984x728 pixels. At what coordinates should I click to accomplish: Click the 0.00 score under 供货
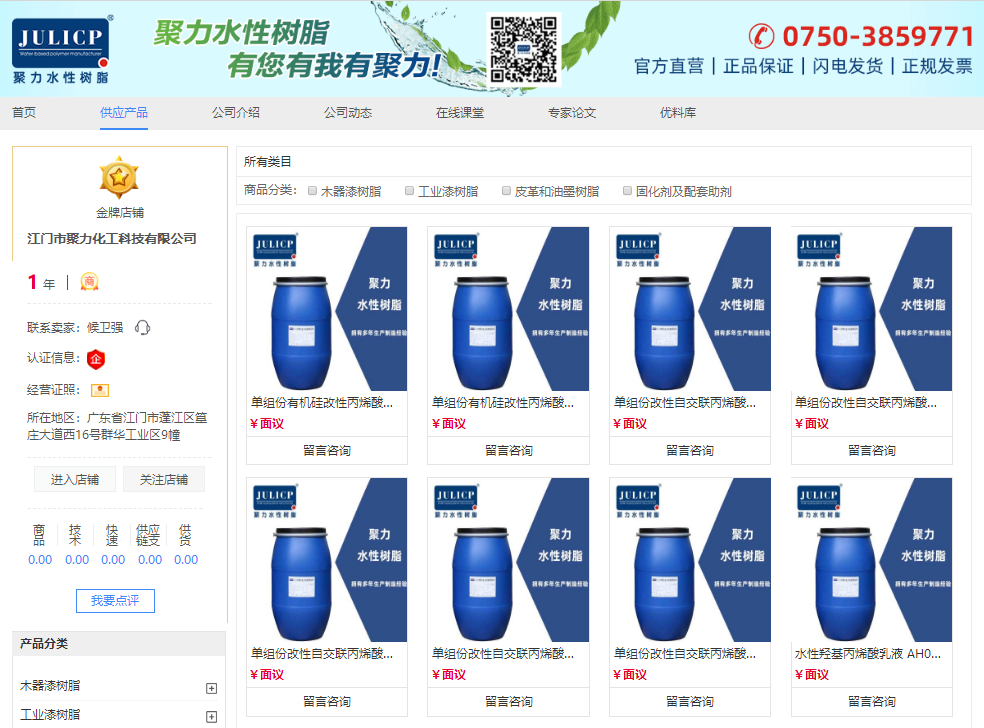click(x=186, y=560)
